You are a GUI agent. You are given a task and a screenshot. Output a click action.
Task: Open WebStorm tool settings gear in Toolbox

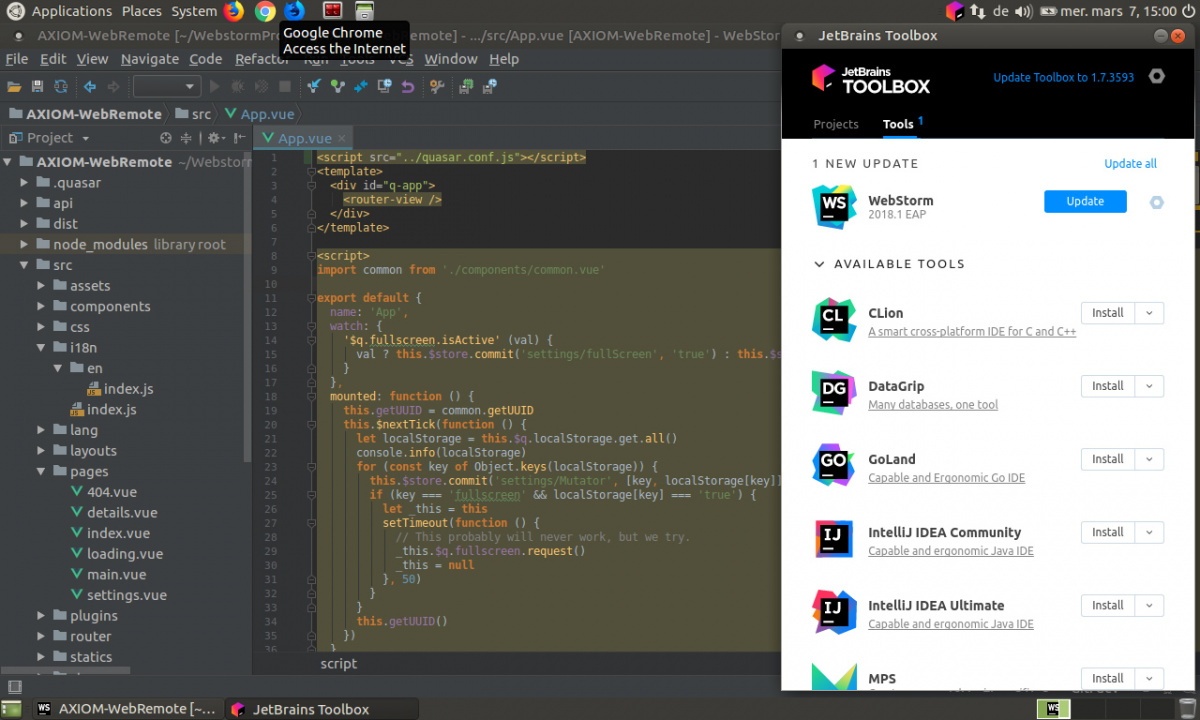[x=1157, y=202]
